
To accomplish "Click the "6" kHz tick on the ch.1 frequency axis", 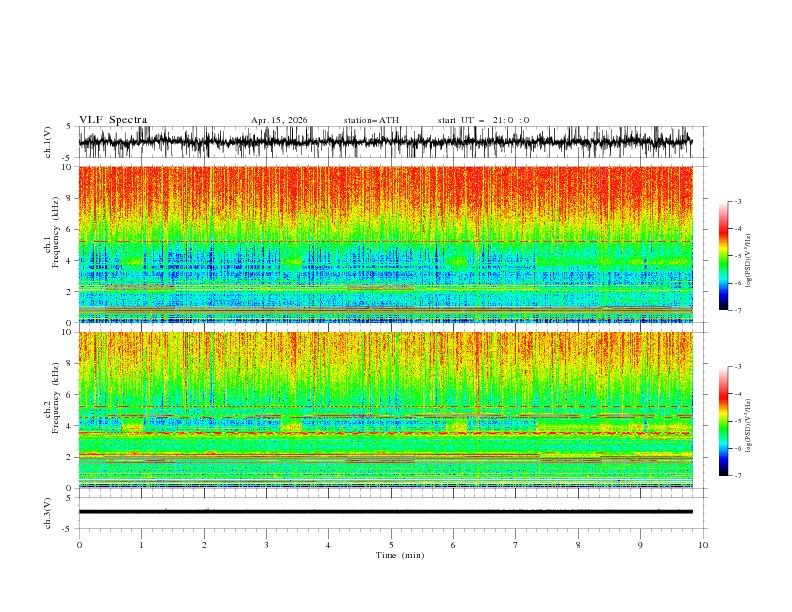I will 69,229.
